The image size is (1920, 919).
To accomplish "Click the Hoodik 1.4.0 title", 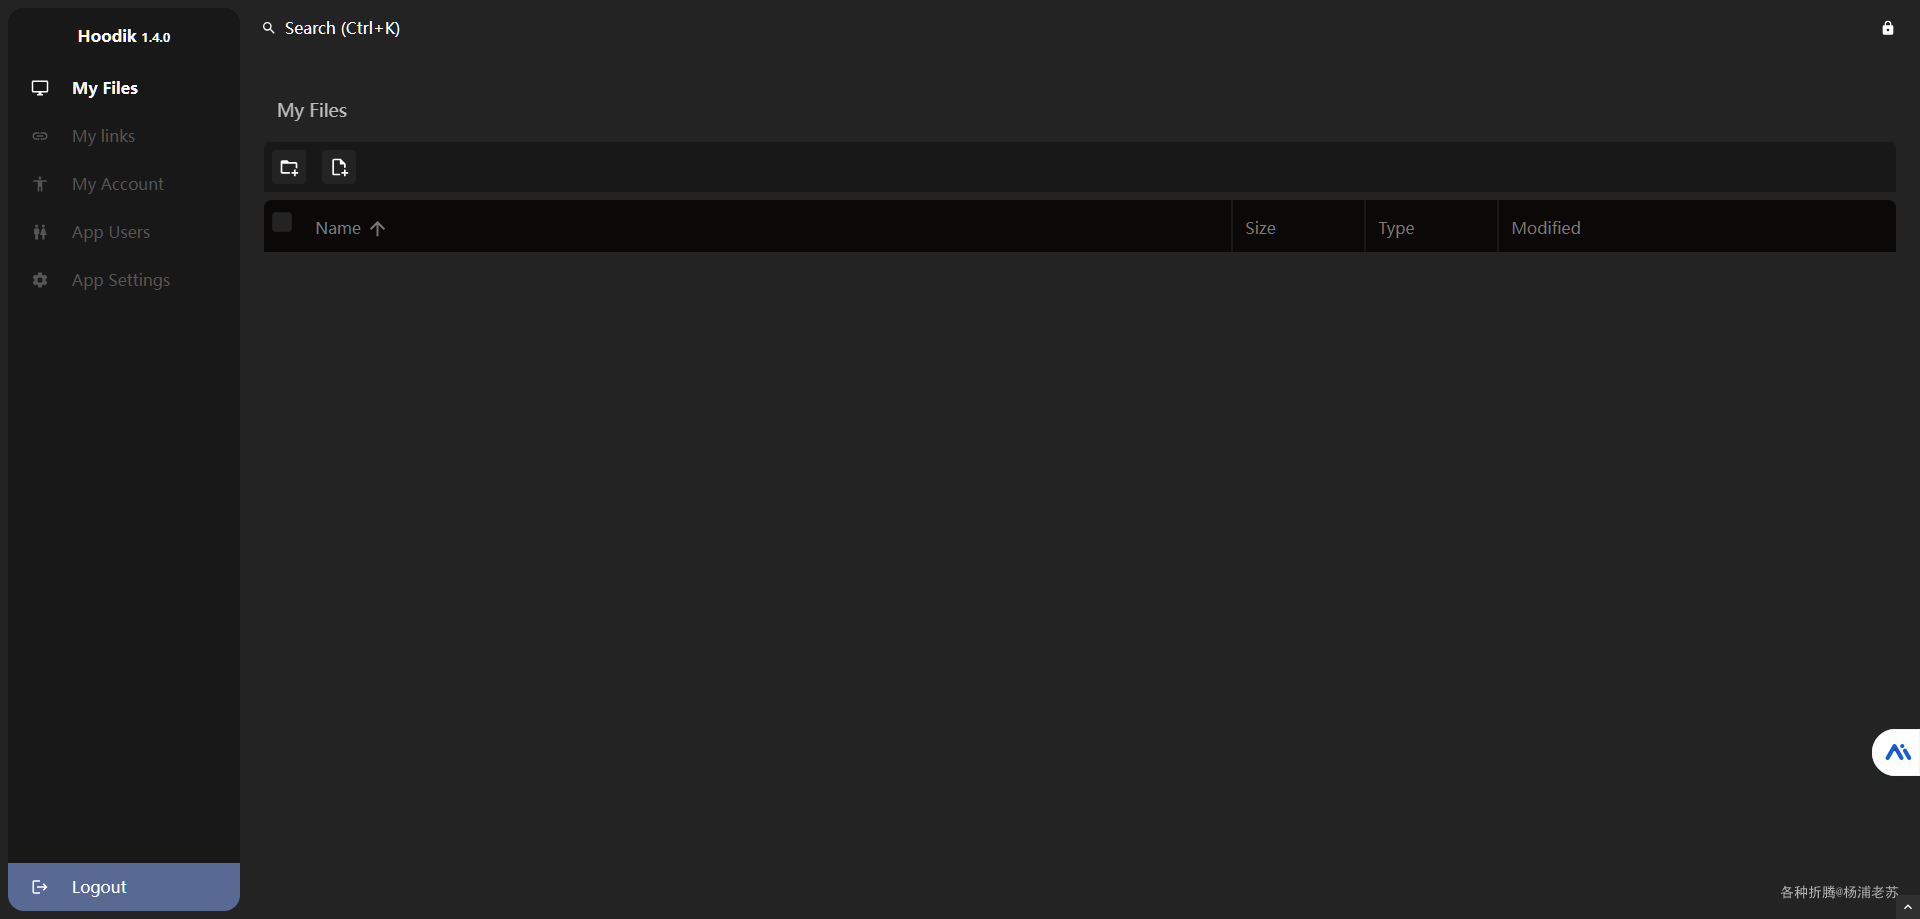I will pyautogui.click(x=124, y=36).
